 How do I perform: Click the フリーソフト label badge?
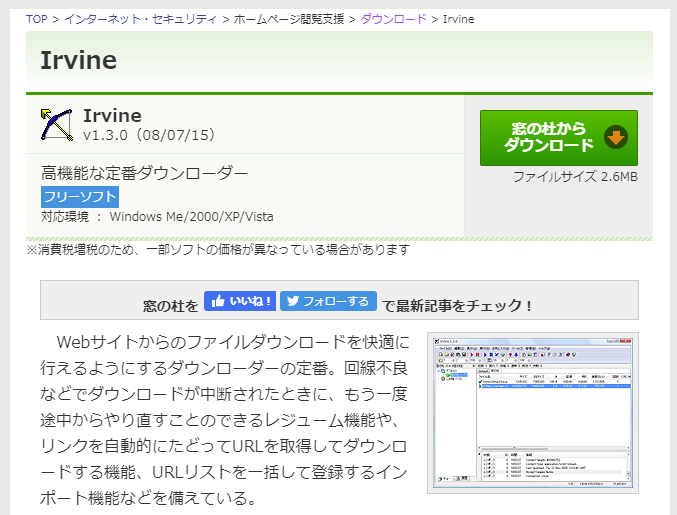(80, 197)
